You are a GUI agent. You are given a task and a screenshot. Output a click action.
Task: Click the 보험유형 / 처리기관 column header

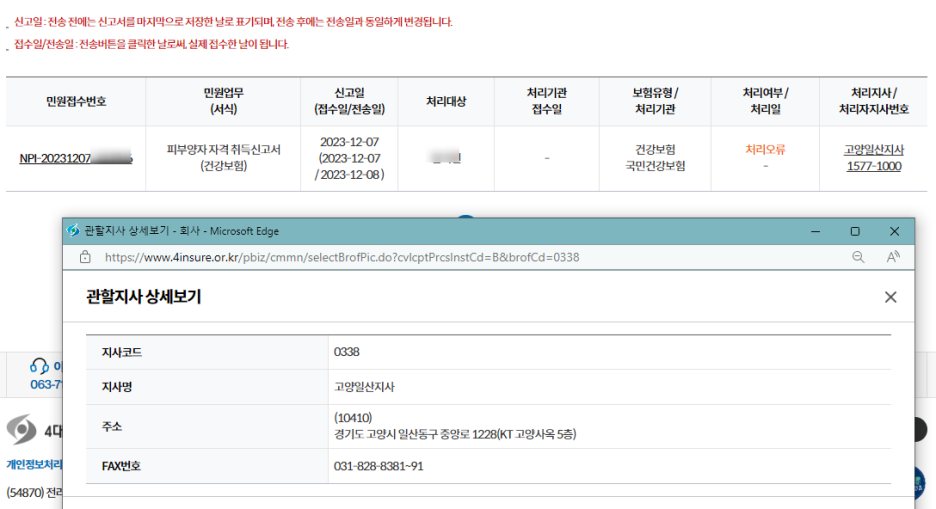(x=655, y=101)
